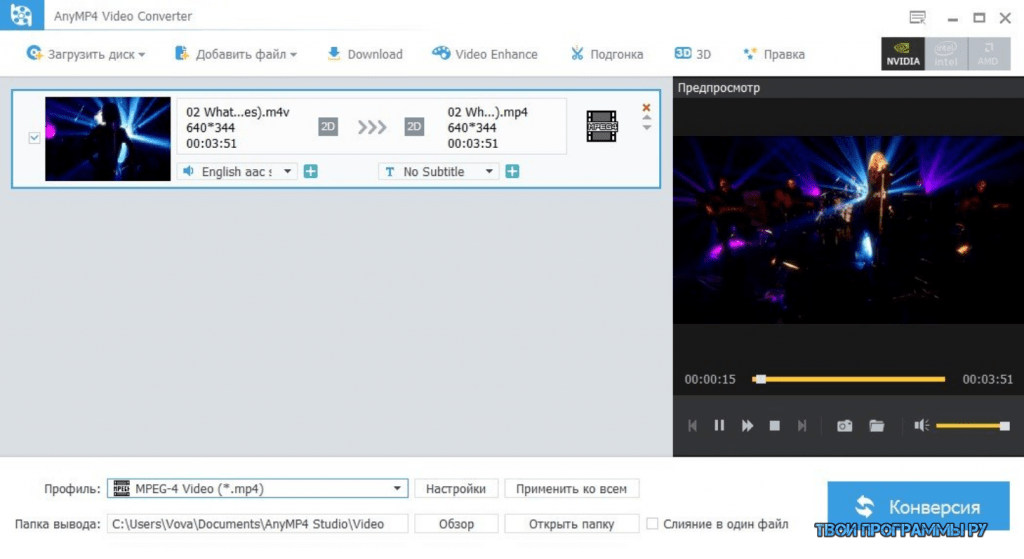
Task: Pause the preview video
Action: tap(719, 426)
